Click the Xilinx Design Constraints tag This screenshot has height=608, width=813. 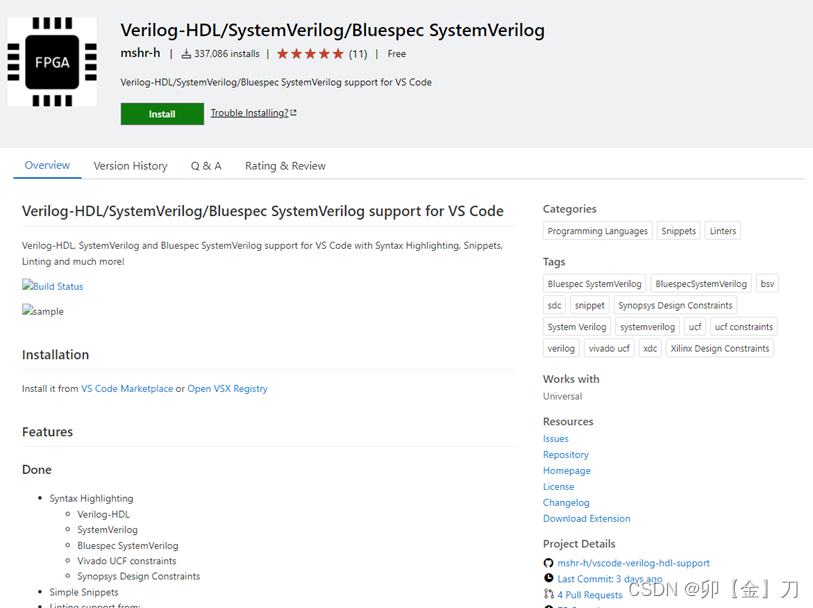(720, 348)
